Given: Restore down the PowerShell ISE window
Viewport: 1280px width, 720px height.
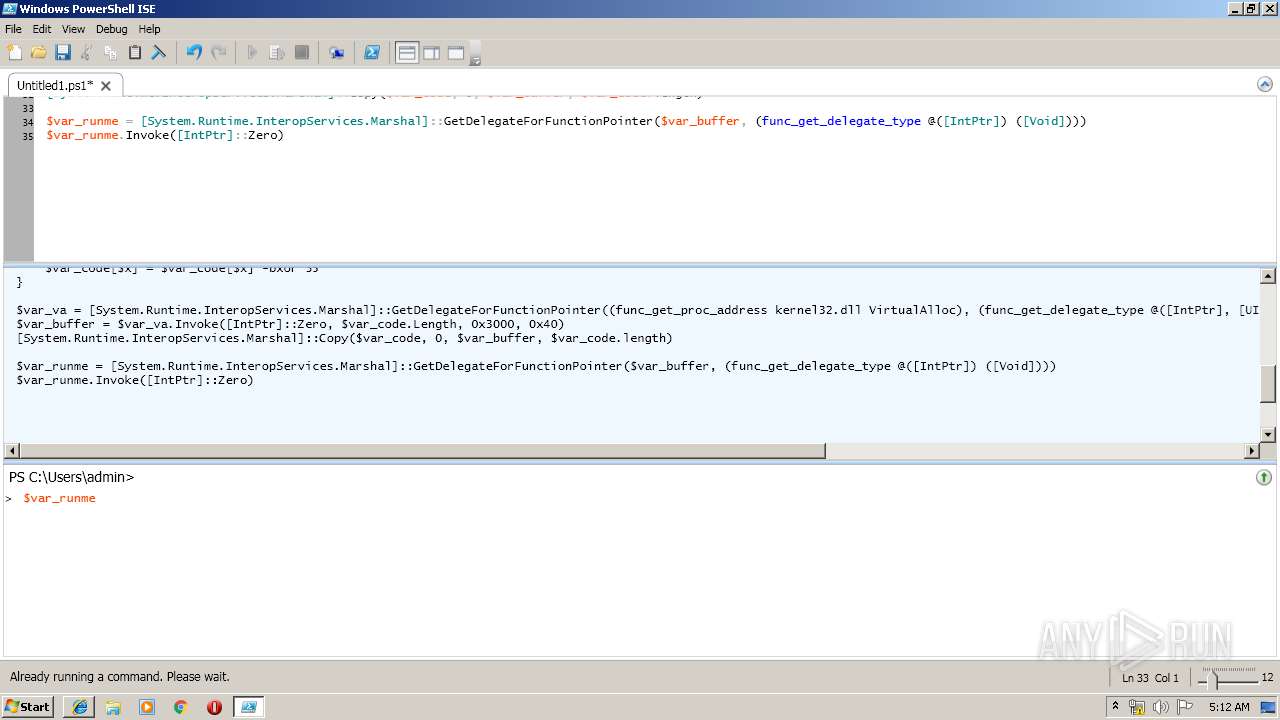Looking at the screenshot, I should click(1251, 9).
